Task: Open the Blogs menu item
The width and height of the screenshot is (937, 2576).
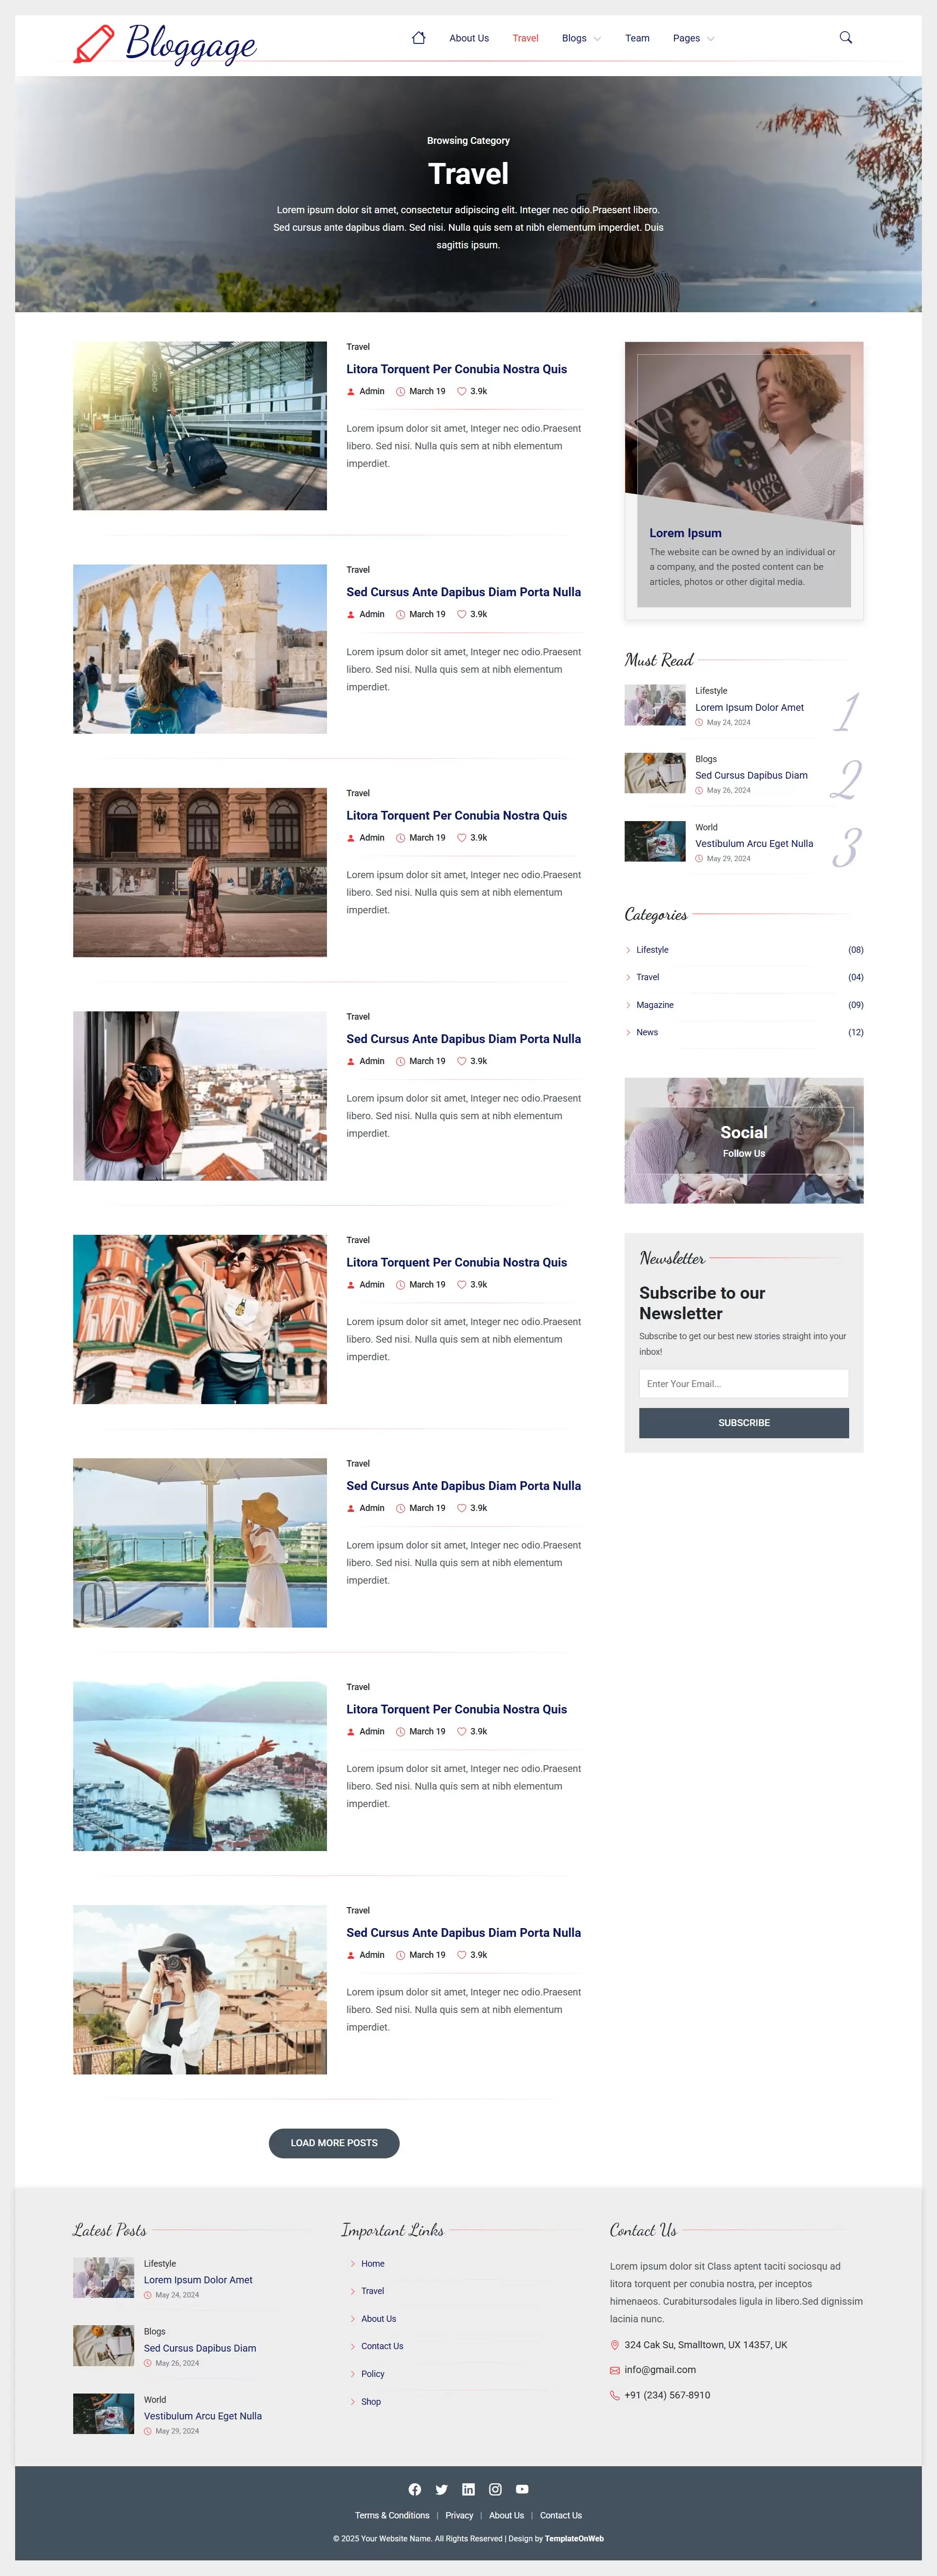Action: coord(574,38)
